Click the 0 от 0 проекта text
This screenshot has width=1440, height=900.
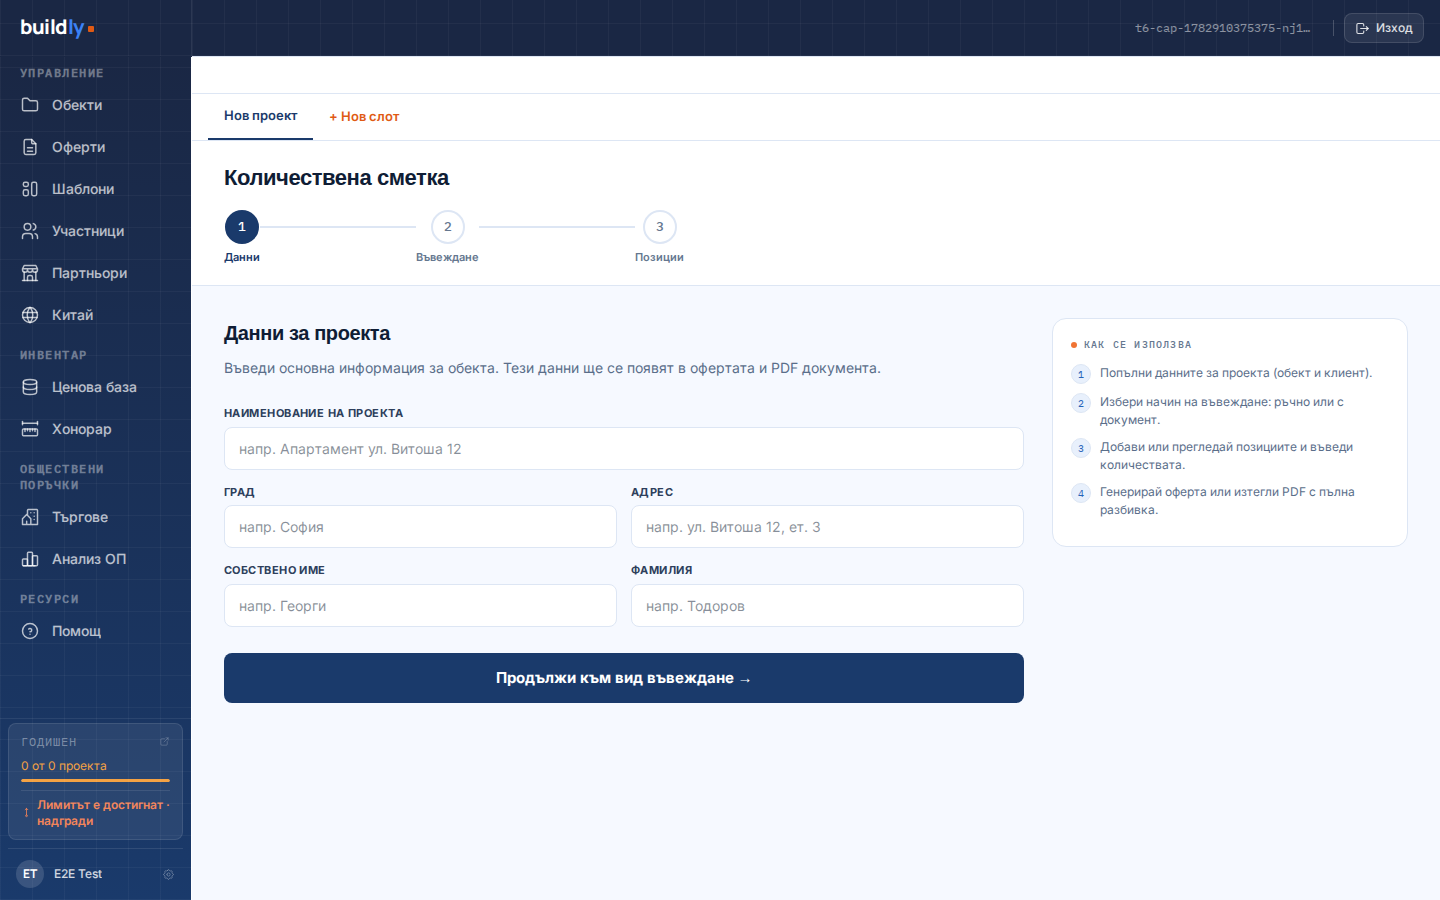[x=64, y=766]
